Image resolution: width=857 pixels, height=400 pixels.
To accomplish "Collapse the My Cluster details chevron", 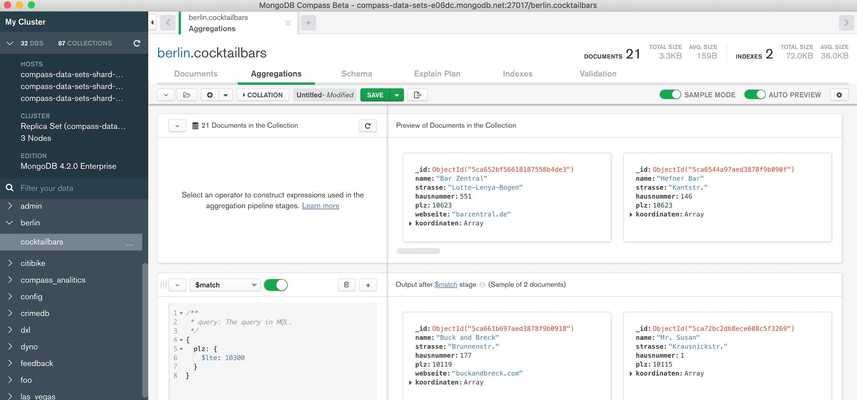I will point(10,44).
